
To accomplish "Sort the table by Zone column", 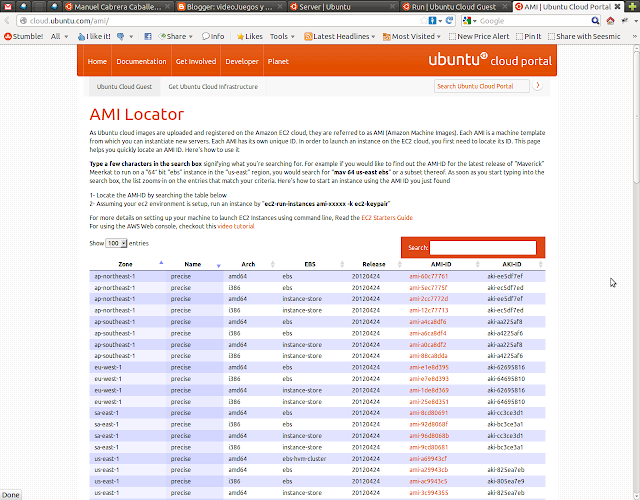I will click(125, 264).
